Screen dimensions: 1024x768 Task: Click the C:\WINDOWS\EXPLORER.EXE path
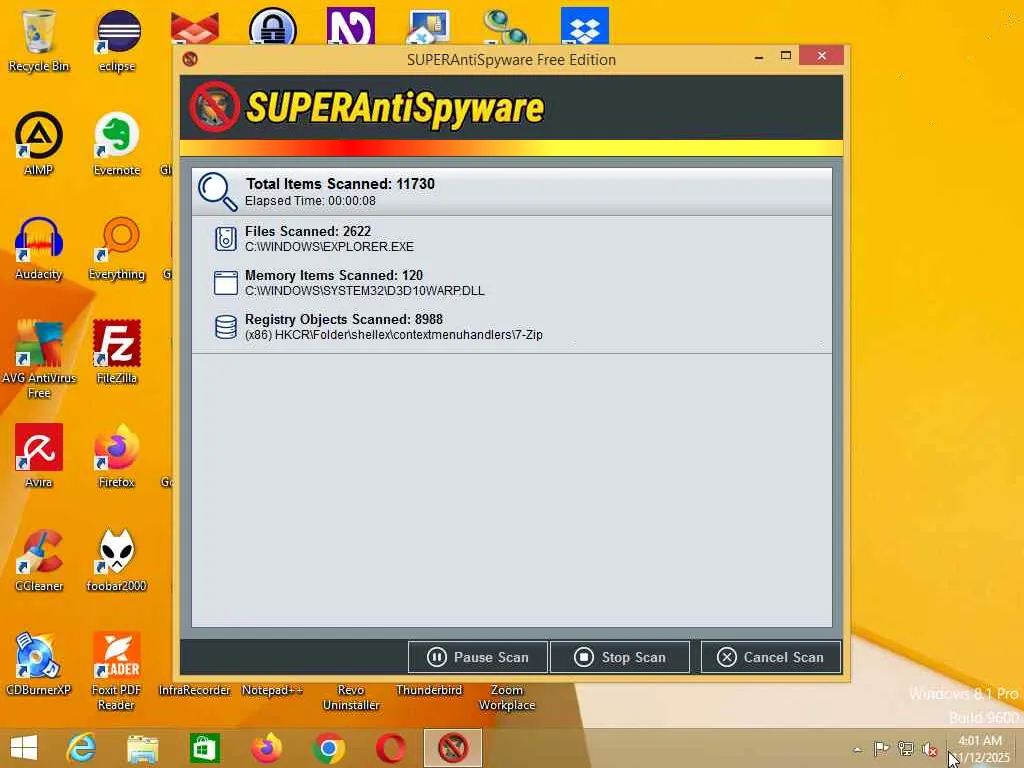pos(329,247)
